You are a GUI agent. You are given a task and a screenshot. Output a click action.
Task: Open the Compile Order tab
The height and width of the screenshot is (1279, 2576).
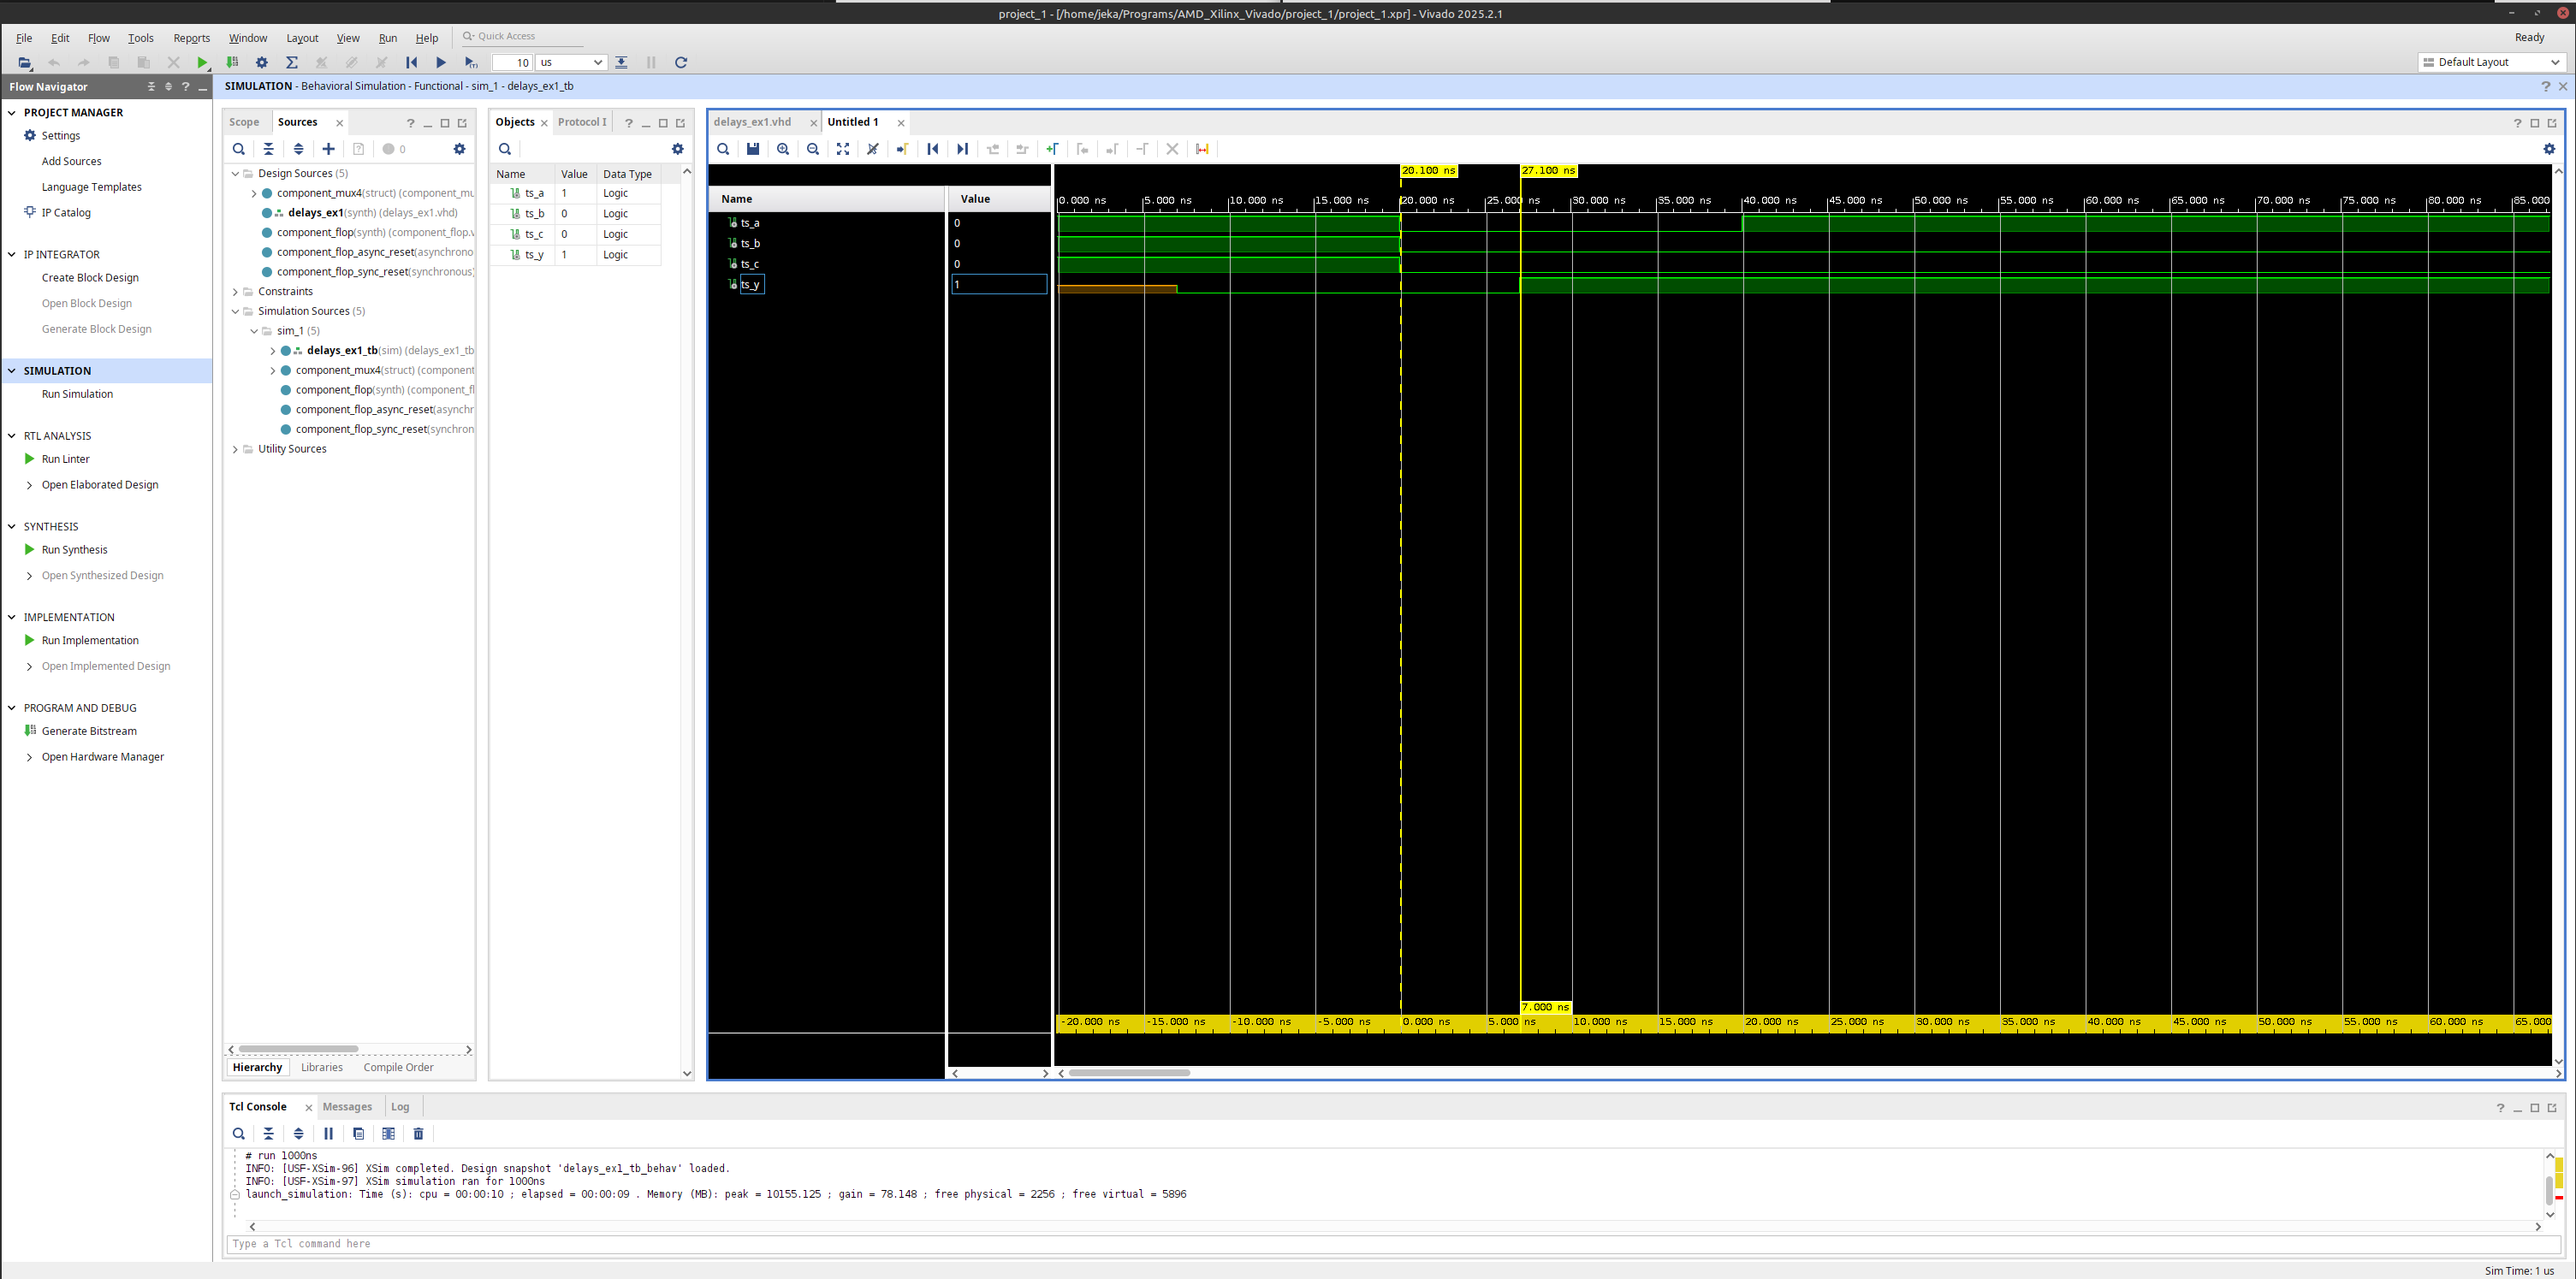[x=398, y=1068]
